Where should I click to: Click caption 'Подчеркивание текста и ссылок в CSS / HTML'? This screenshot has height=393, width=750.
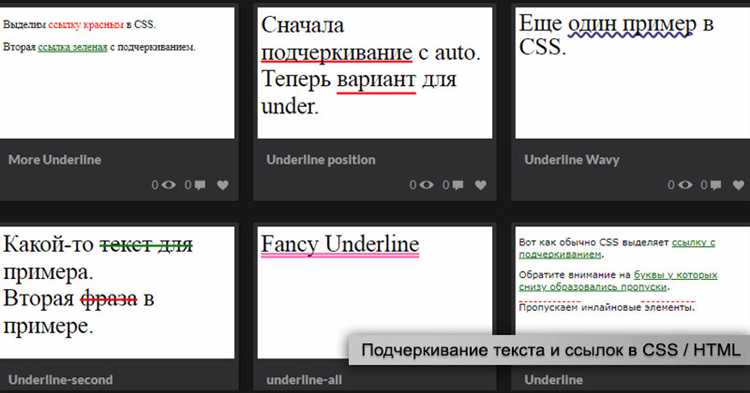click(x=551, y=350)
